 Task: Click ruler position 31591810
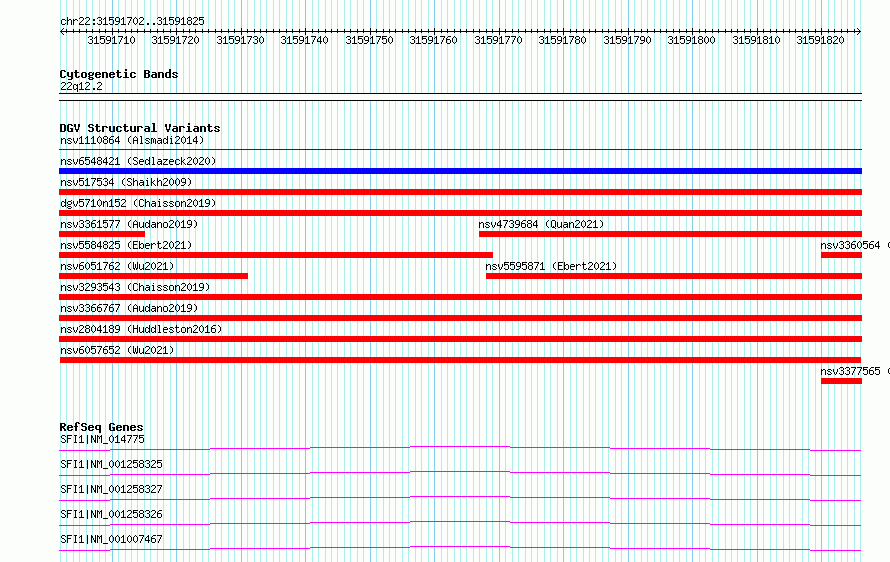click(x=756, y=40)
